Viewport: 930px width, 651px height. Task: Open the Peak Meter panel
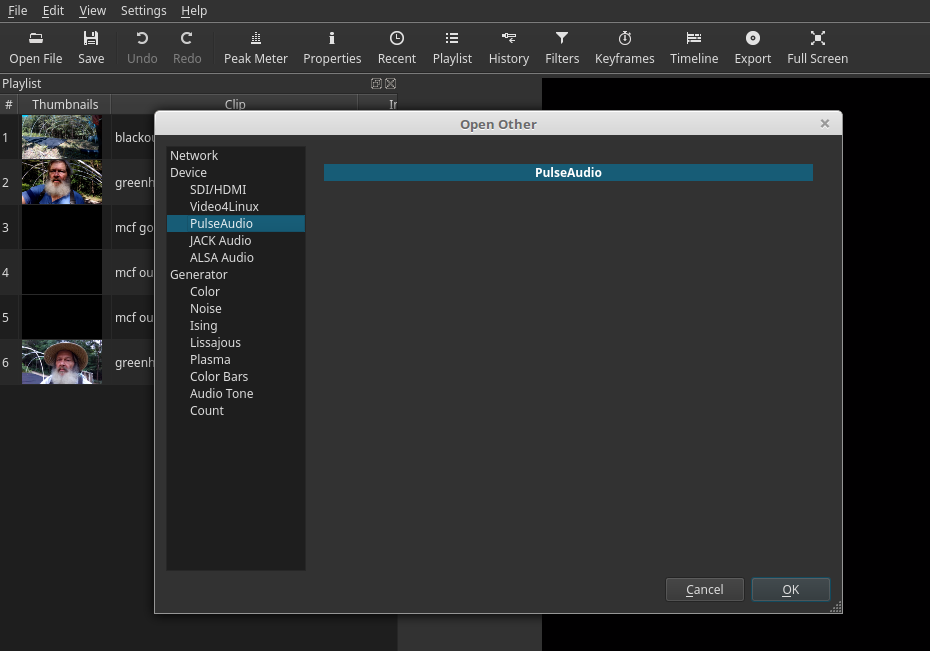click(256, 48)
